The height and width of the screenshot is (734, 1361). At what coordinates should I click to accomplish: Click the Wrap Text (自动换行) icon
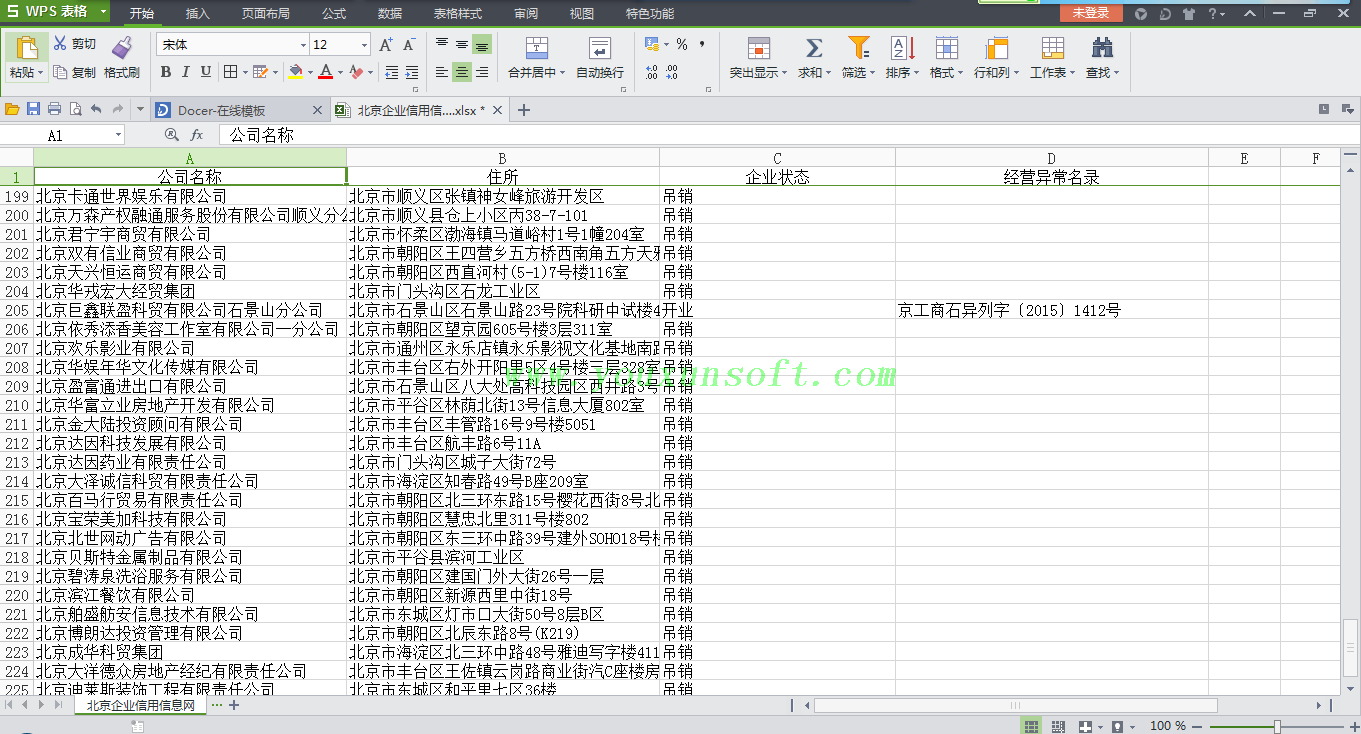click(x=599, y=48)
